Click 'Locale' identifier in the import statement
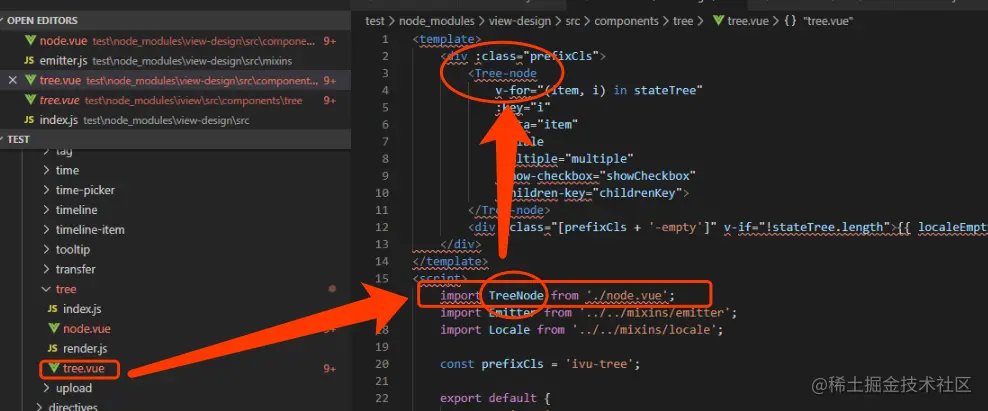 509,330
